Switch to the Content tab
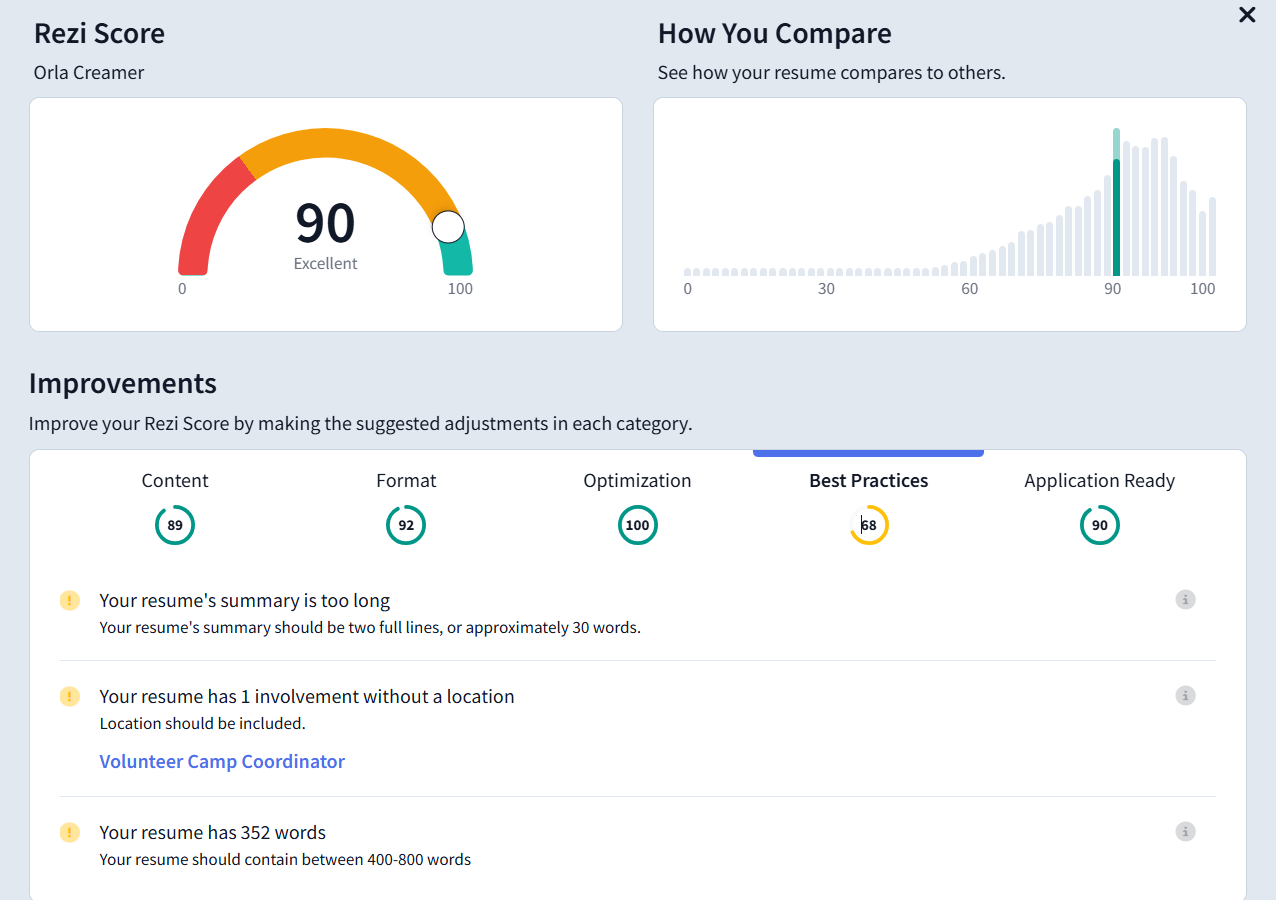The image size is (1276, 900). click(175, 481)
